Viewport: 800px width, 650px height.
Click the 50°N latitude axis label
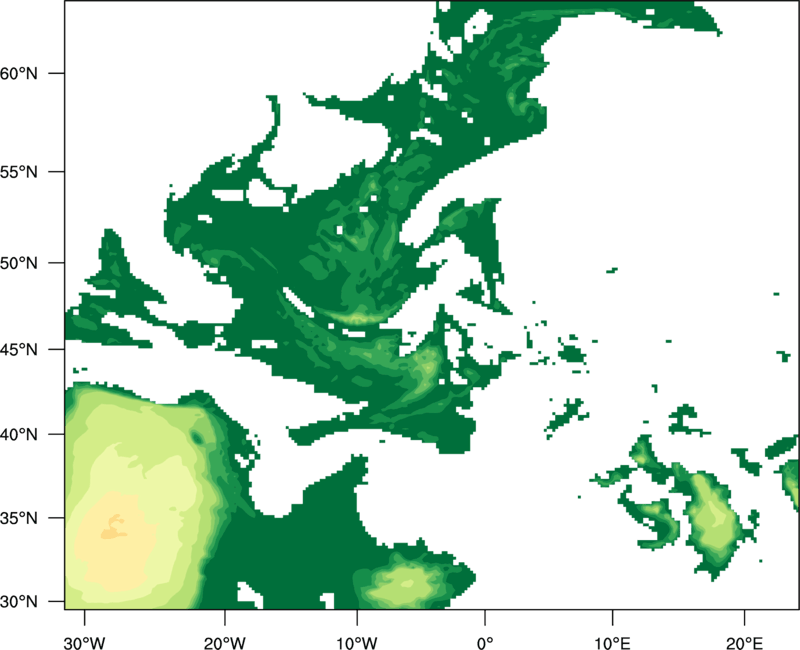coord(19,263)
